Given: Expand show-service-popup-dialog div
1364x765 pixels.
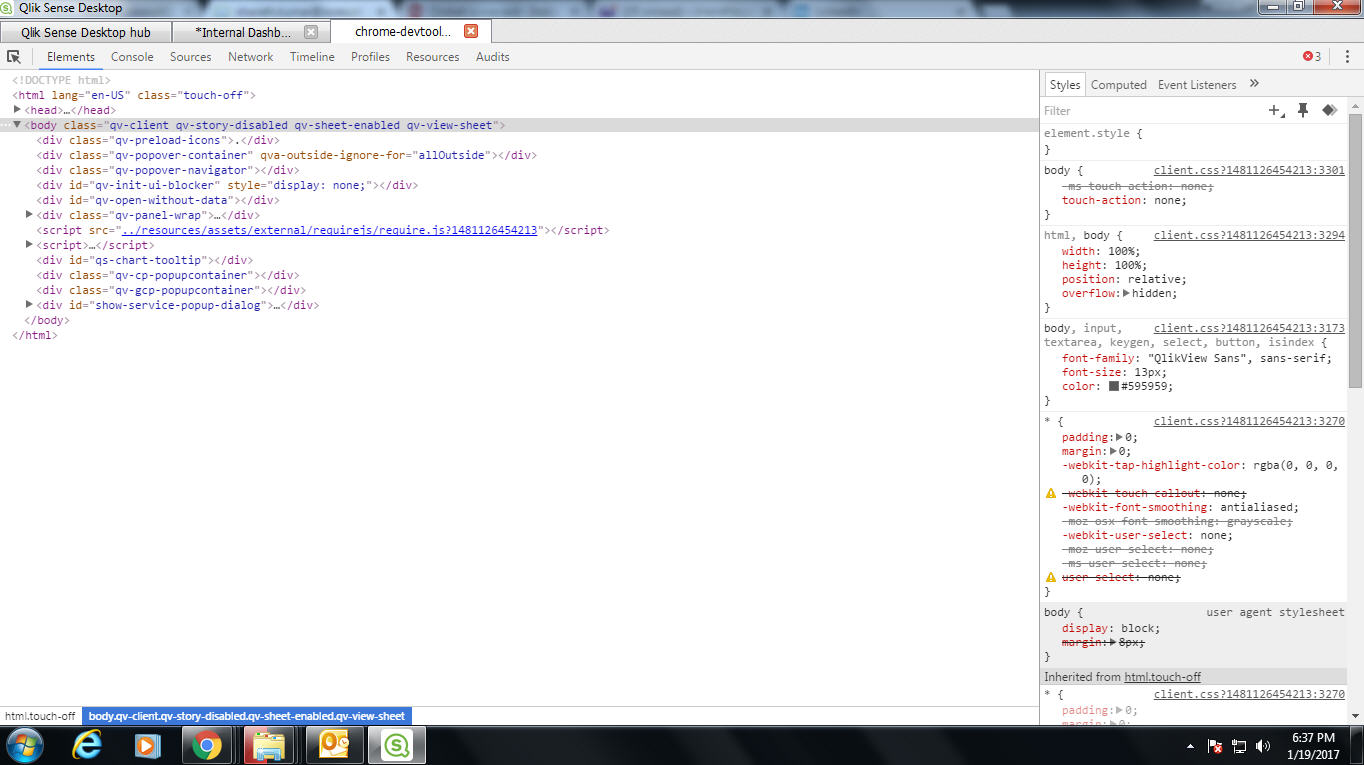Looking at the screenshot, I should [x=29, y=305].
